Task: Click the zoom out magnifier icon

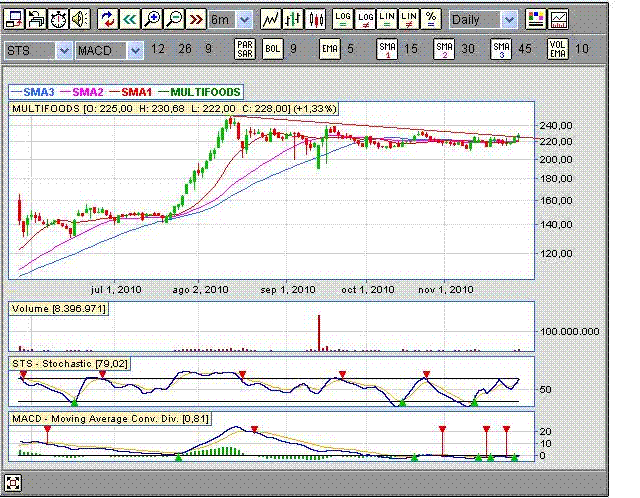Action: [174, 19]
